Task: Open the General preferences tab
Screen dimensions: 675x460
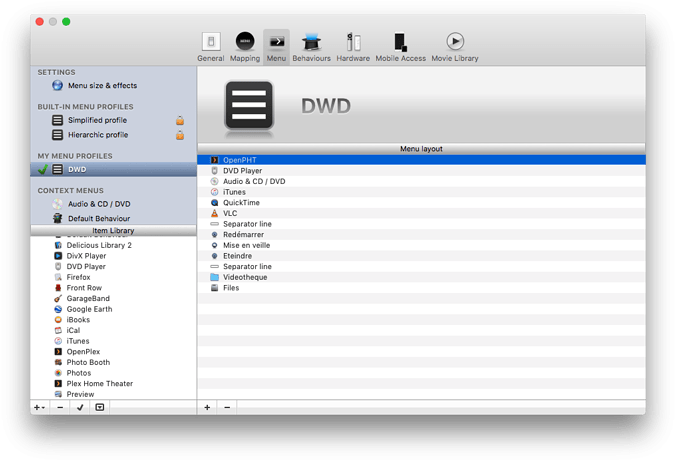Action: [211, 46]
